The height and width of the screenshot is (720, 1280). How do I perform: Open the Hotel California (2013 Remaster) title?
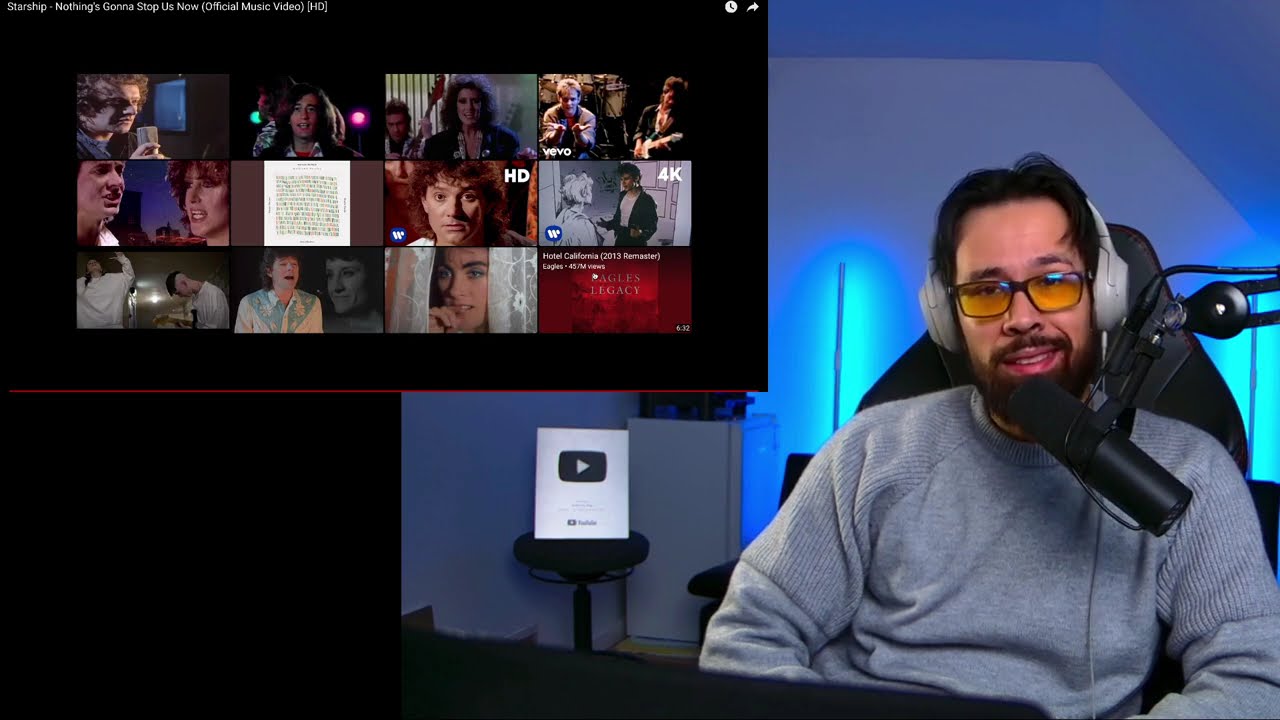(601, 256)
